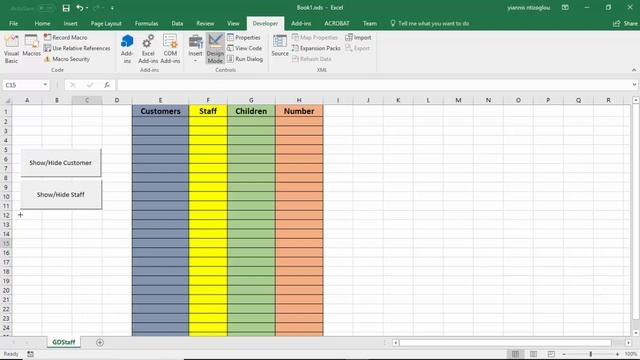Open Ribbon Display Options
The width and height of the screenshot is (640, 360).
[x=565, y=8]
